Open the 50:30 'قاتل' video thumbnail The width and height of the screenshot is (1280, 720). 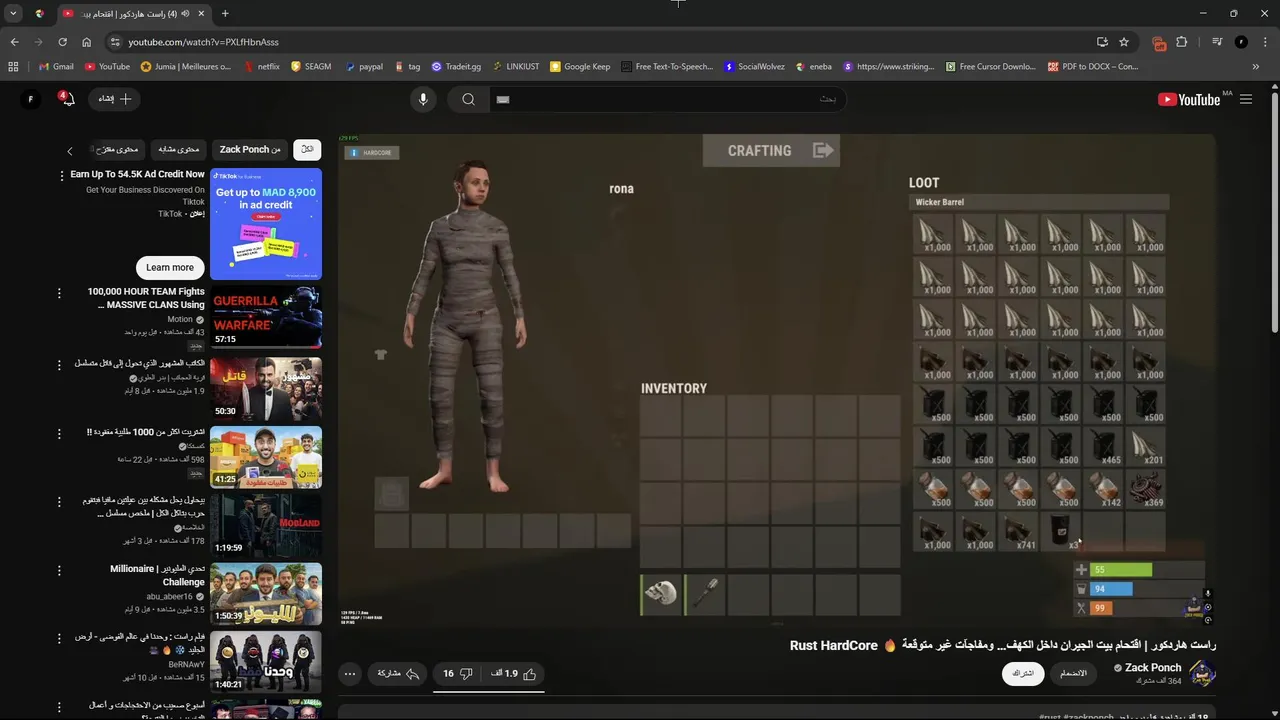[x=266, y=388]
